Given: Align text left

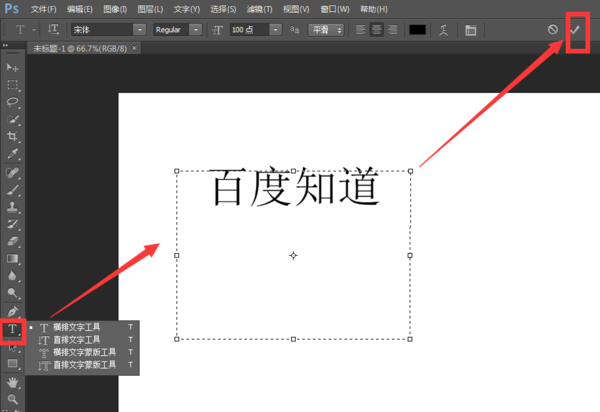Looking at the screenshot, I should (x=360, y=30).
